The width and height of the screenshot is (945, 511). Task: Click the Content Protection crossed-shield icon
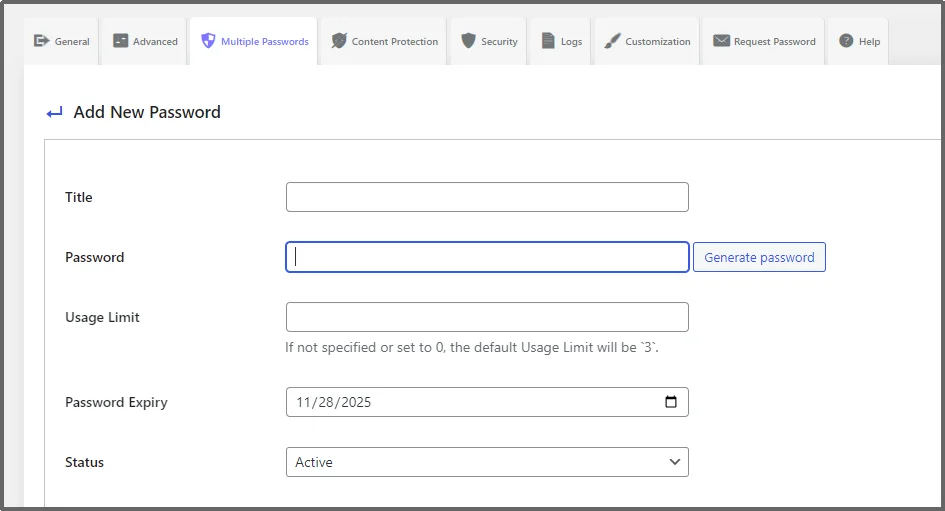(339, 41)
